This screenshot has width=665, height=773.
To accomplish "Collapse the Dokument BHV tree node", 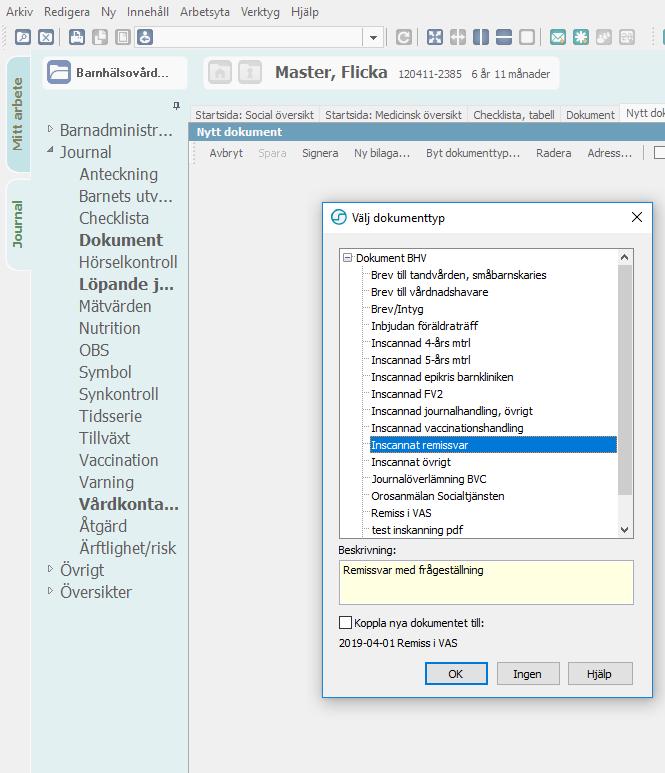I will (x=348, y=257).
